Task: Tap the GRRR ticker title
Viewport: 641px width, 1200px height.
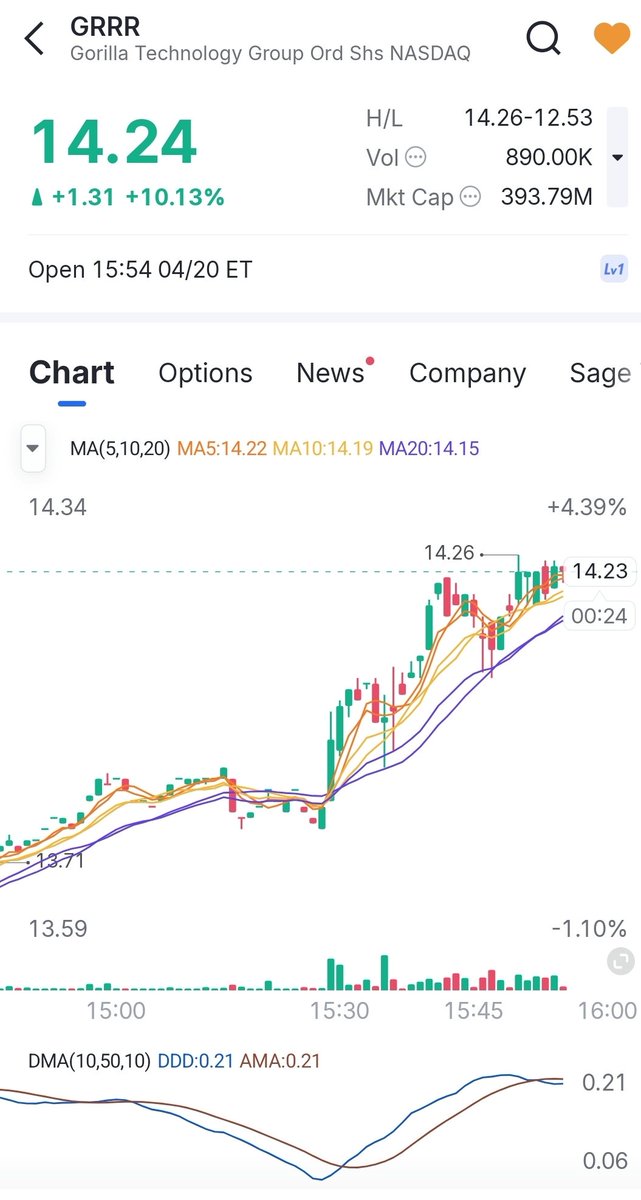Action: [105, 26]
